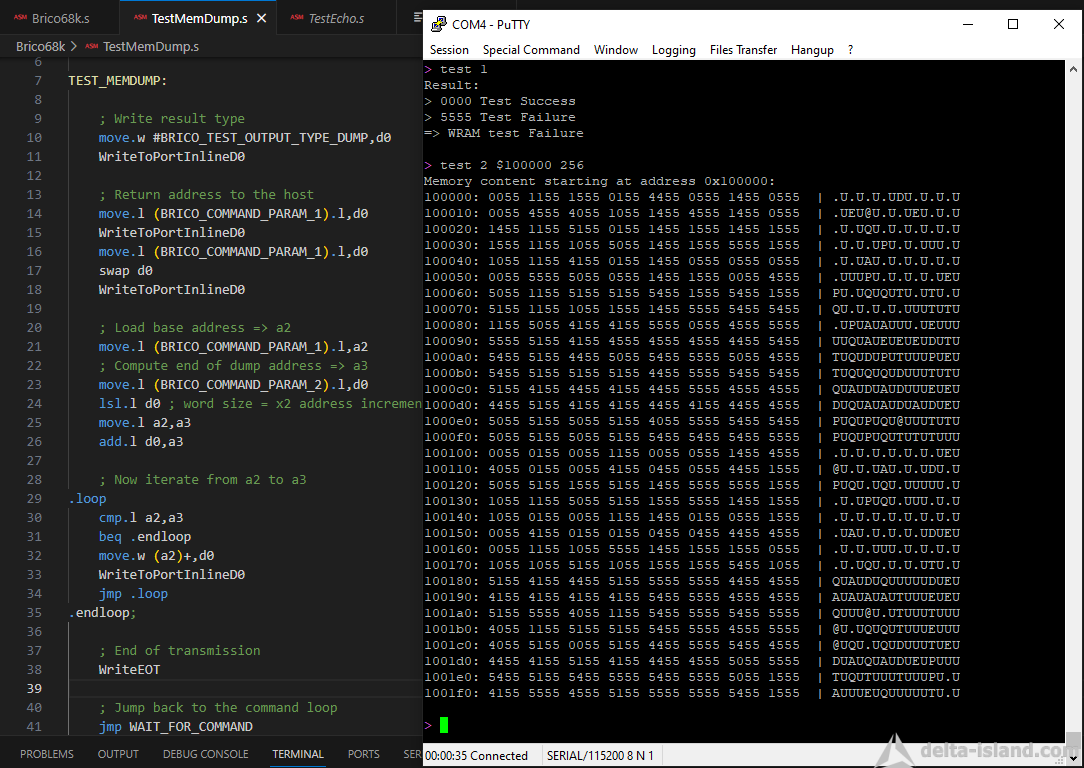Click the Brico68k breadcrumb folder
The image size is (1084, 768).
tap(41, 46)
